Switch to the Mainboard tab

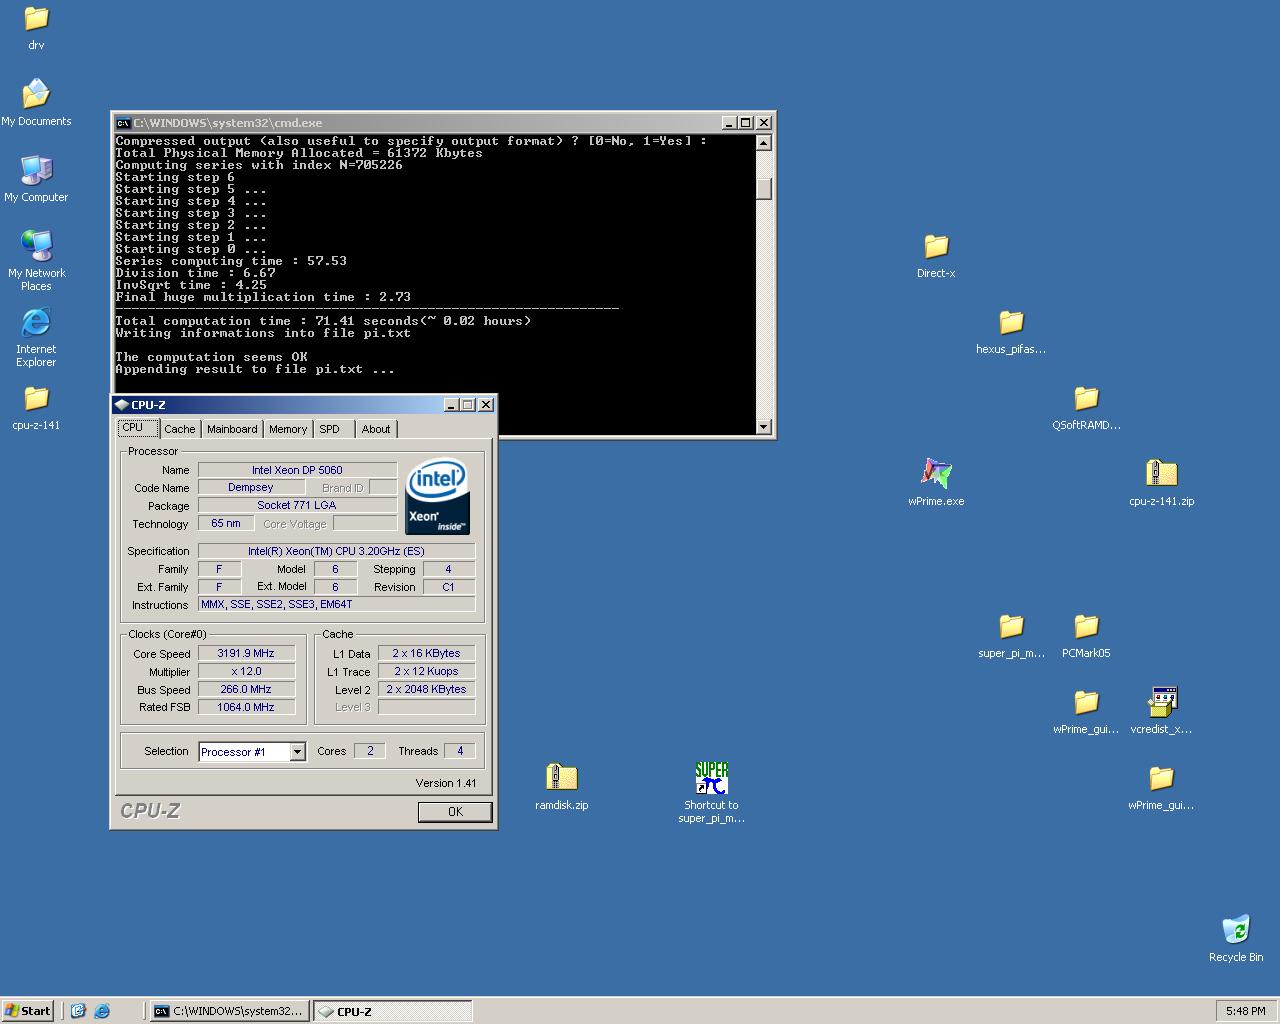pyautogui.click(x=232, y=429)
